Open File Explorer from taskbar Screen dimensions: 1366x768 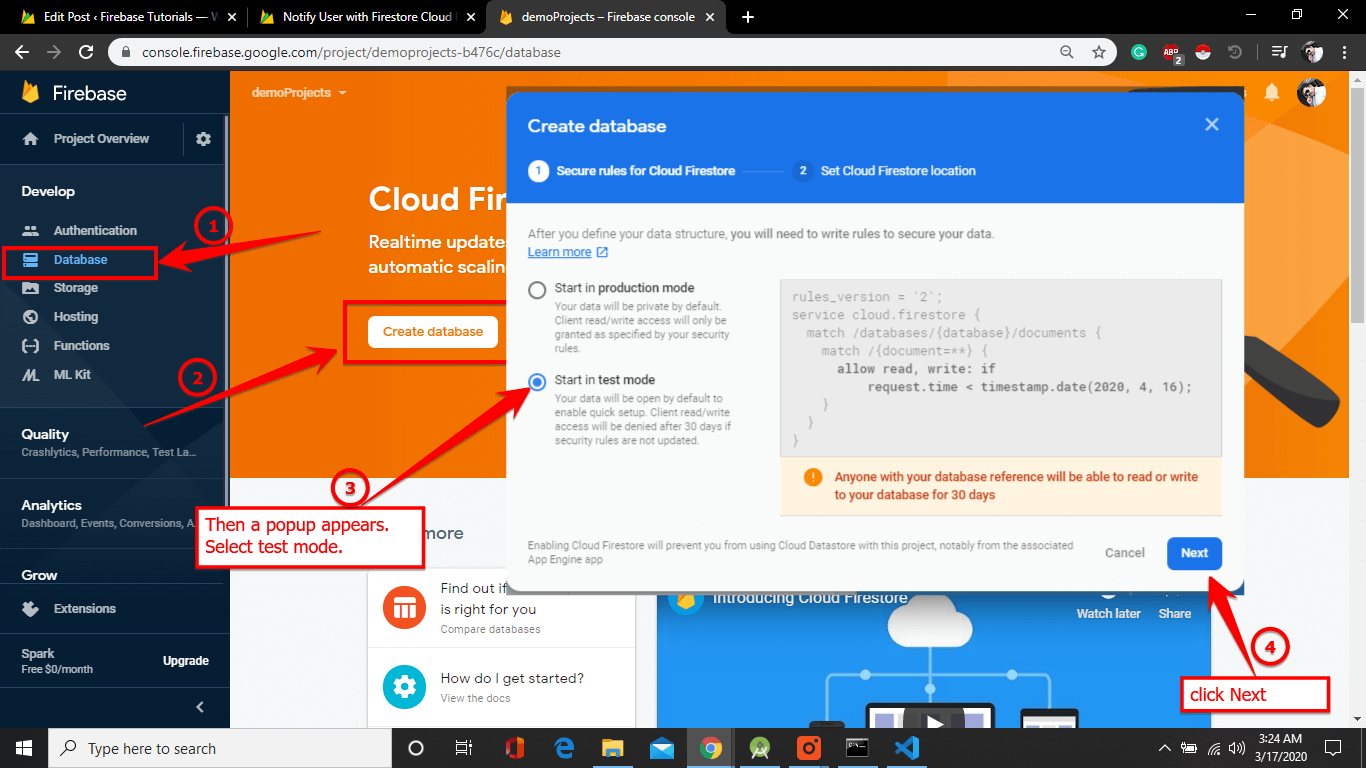613,748
